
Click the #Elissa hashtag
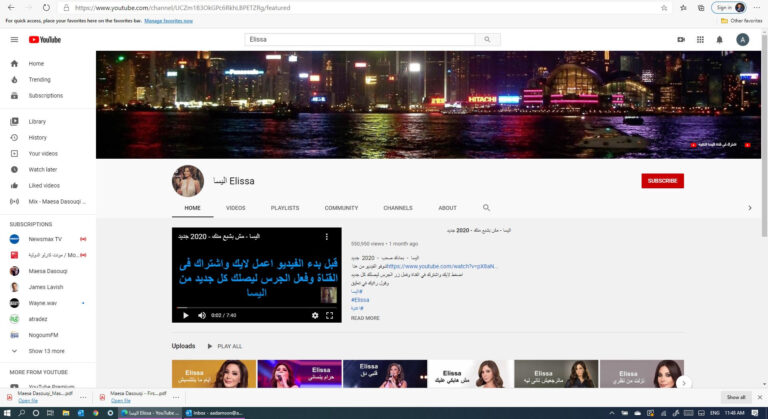(x=360, y=300)
